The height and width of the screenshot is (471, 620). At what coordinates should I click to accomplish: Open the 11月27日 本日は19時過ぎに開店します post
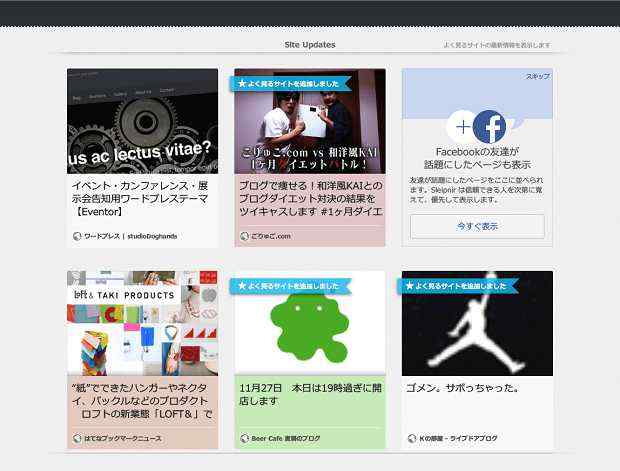tap(309, 393)
